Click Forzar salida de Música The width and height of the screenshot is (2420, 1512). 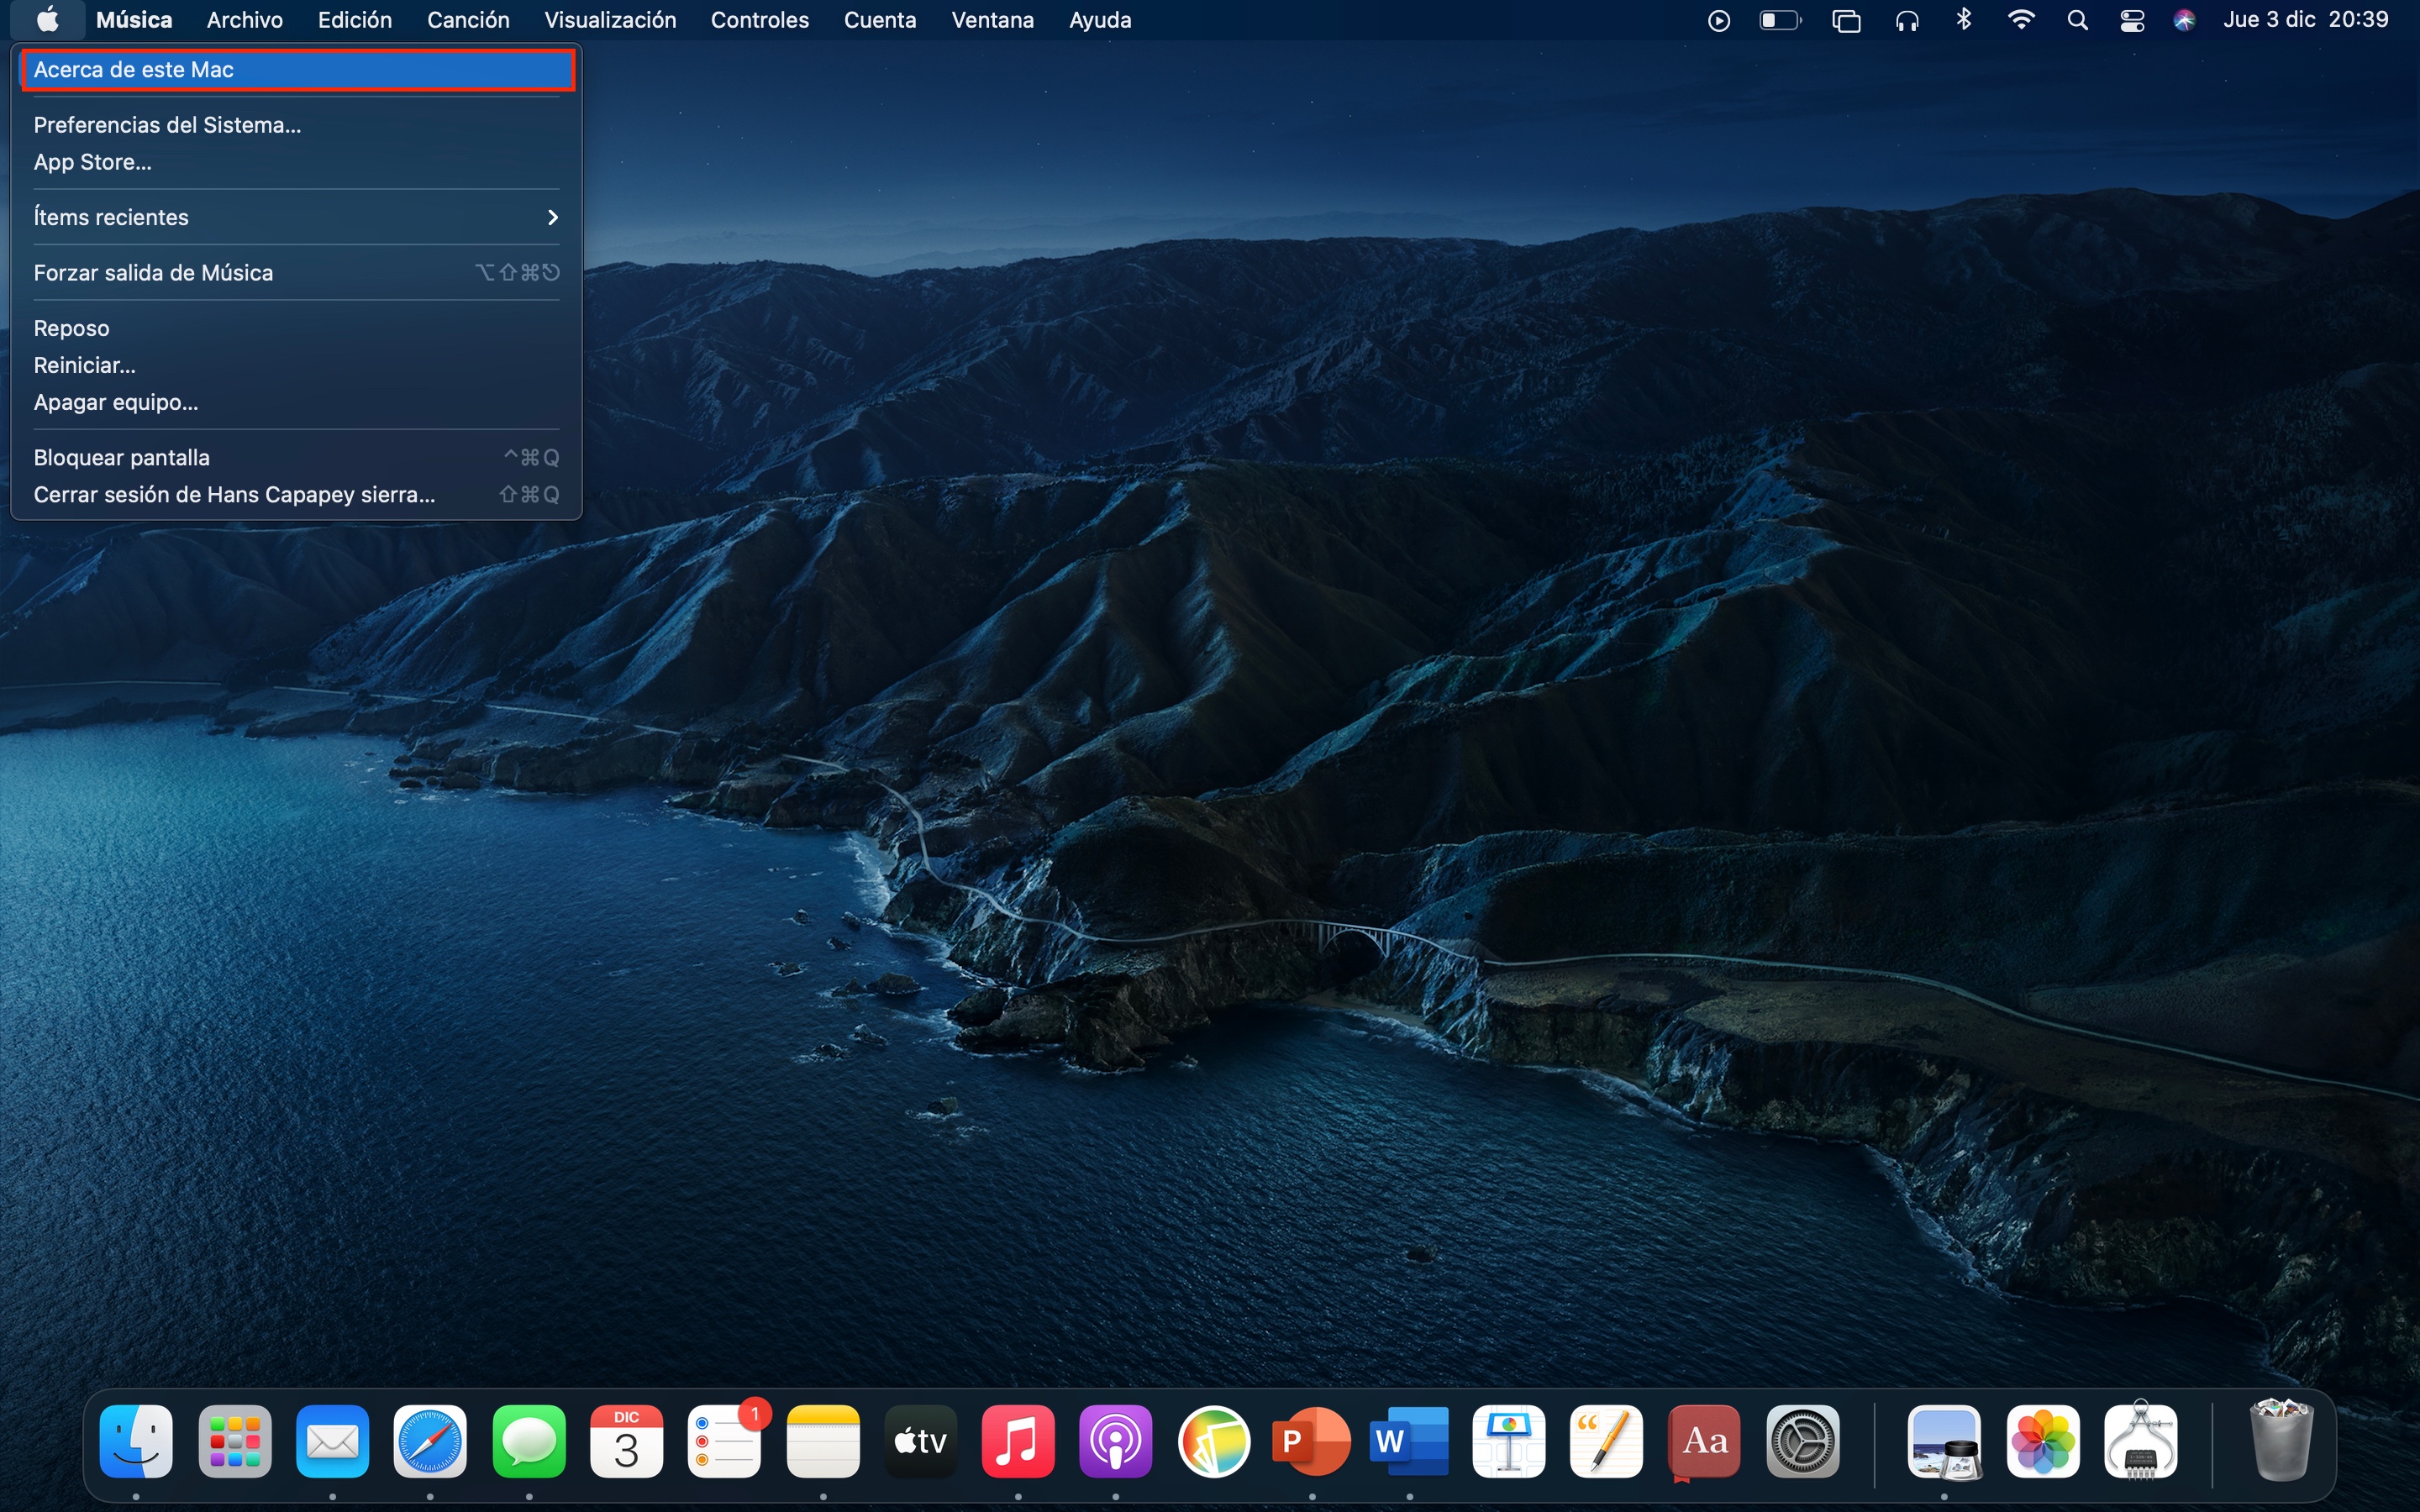153,273
